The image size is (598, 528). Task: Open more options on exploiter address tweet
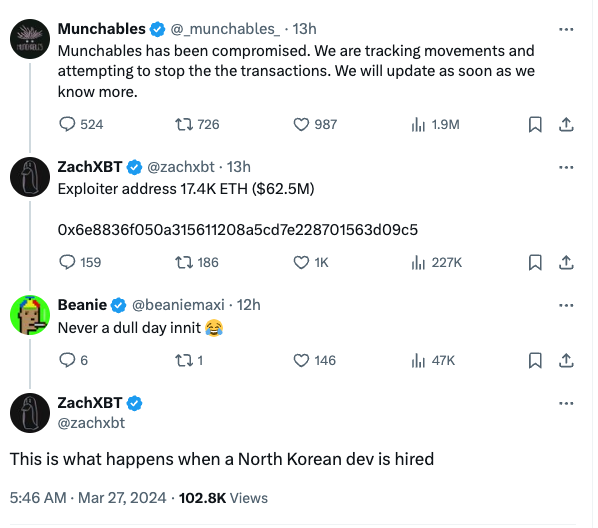click(566, 167)
